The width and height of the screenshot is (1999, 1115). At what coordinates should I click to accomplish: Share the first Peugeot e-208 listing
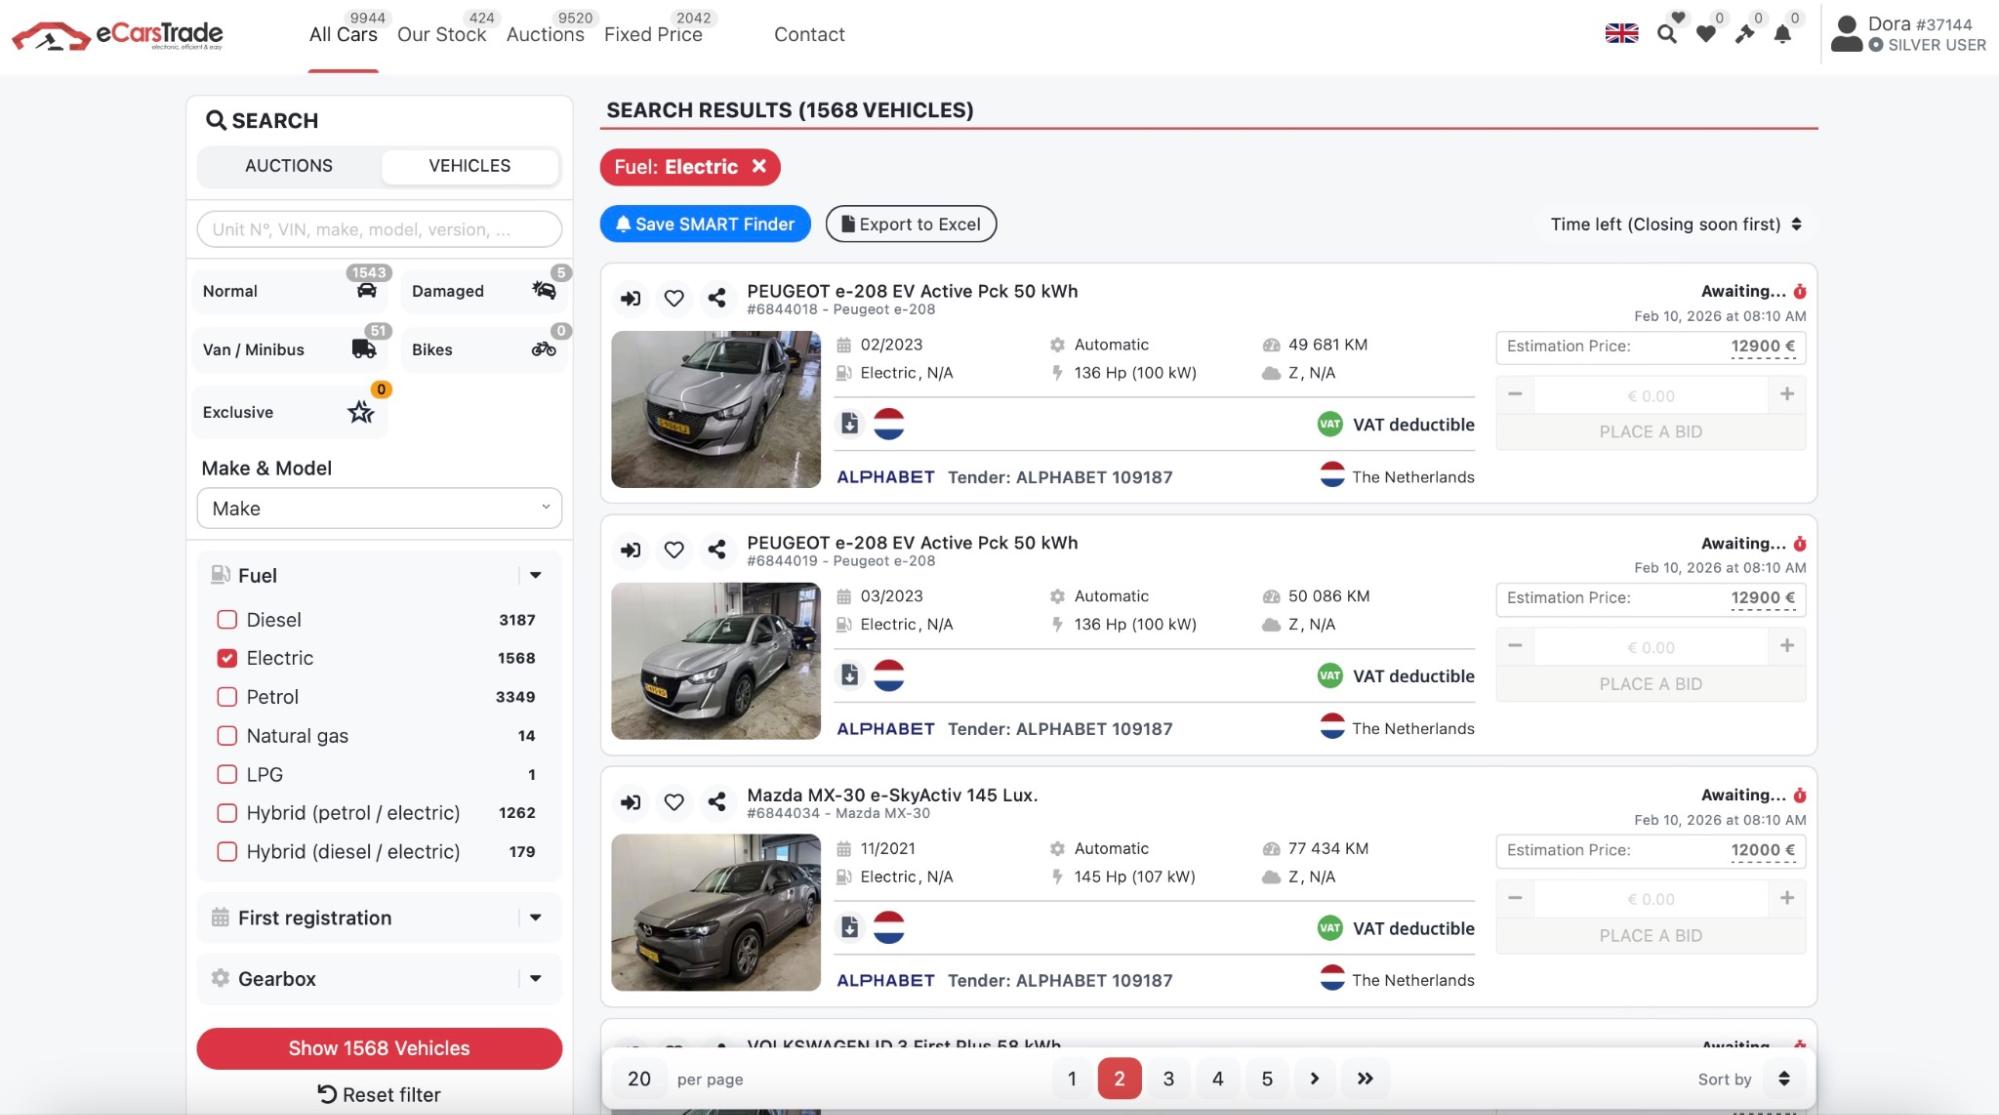pos(716,298)
